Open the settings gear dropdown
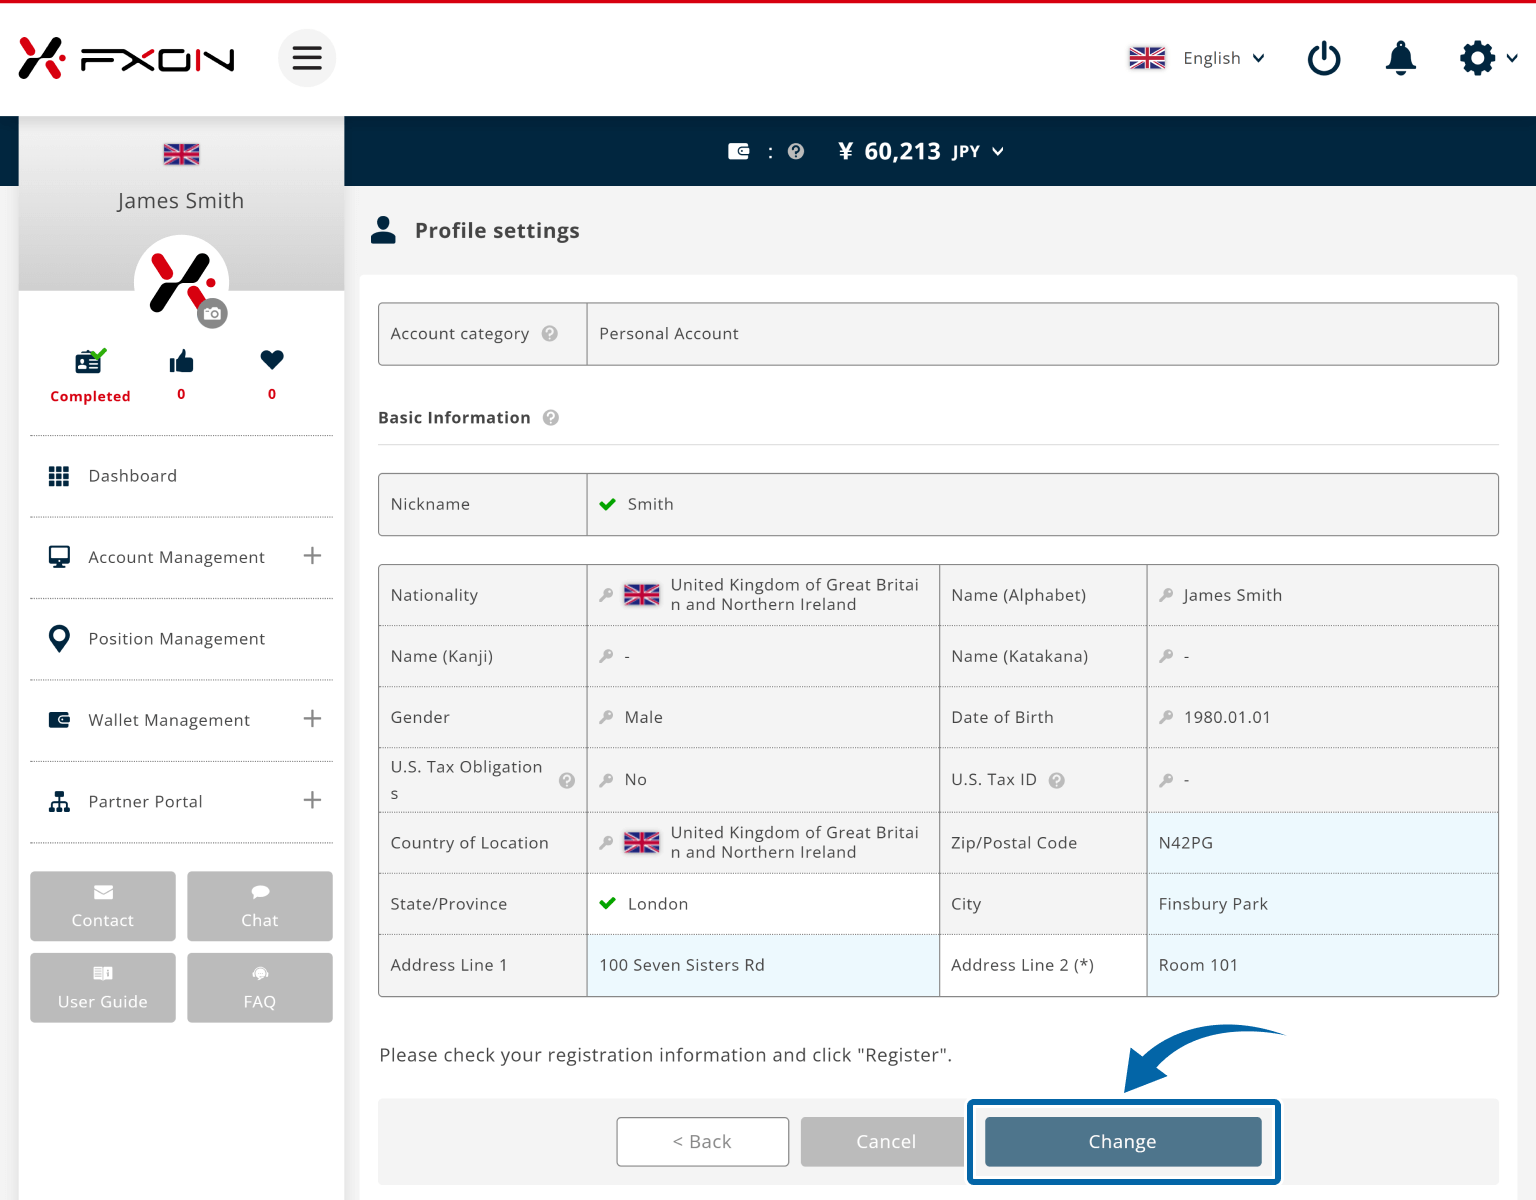Screen dimensions: 1536x1200 point(1487,58)
